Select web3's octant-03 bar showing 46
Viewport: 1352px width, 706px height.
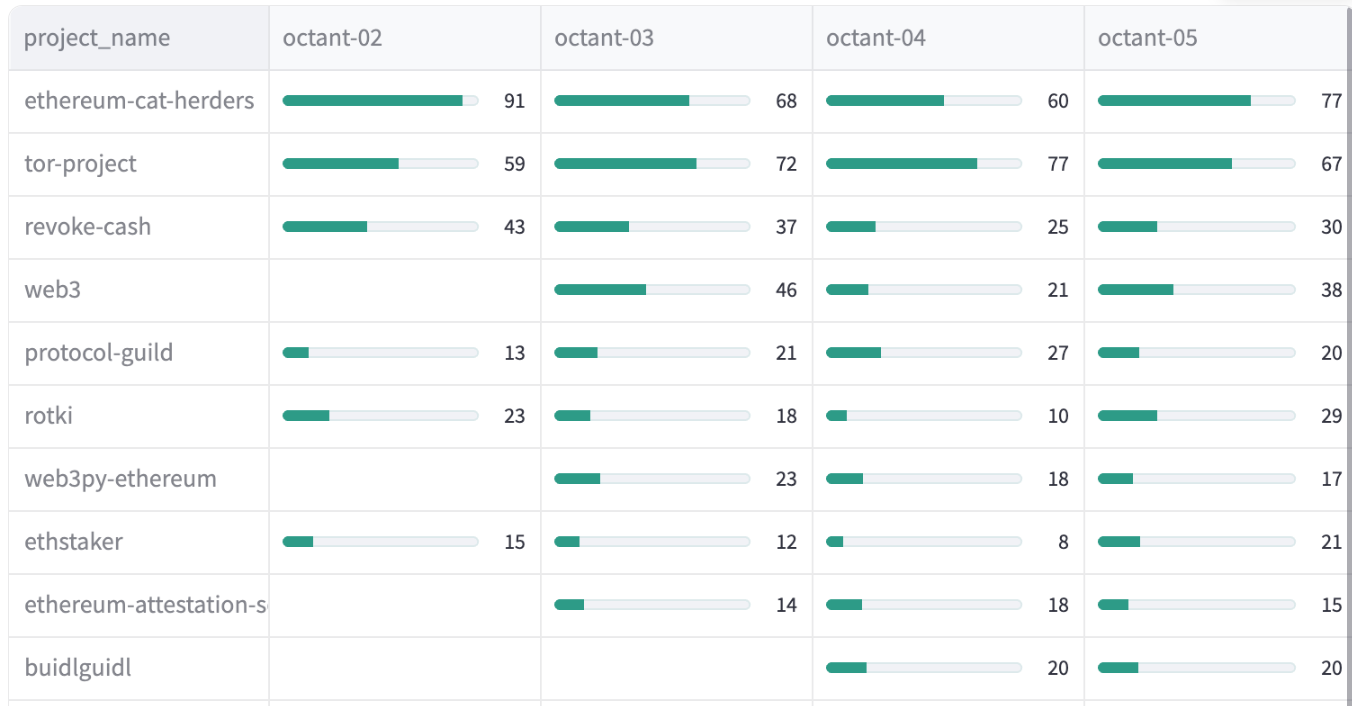pyautogui.click(x=651, y=290)
